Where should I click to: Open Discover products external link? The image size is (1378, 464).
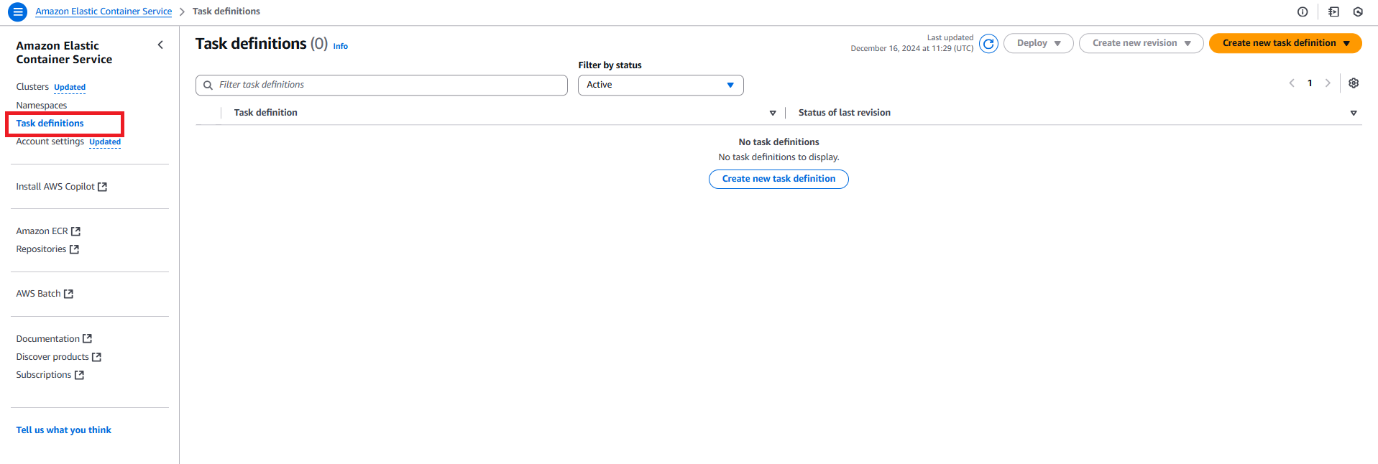59,357
